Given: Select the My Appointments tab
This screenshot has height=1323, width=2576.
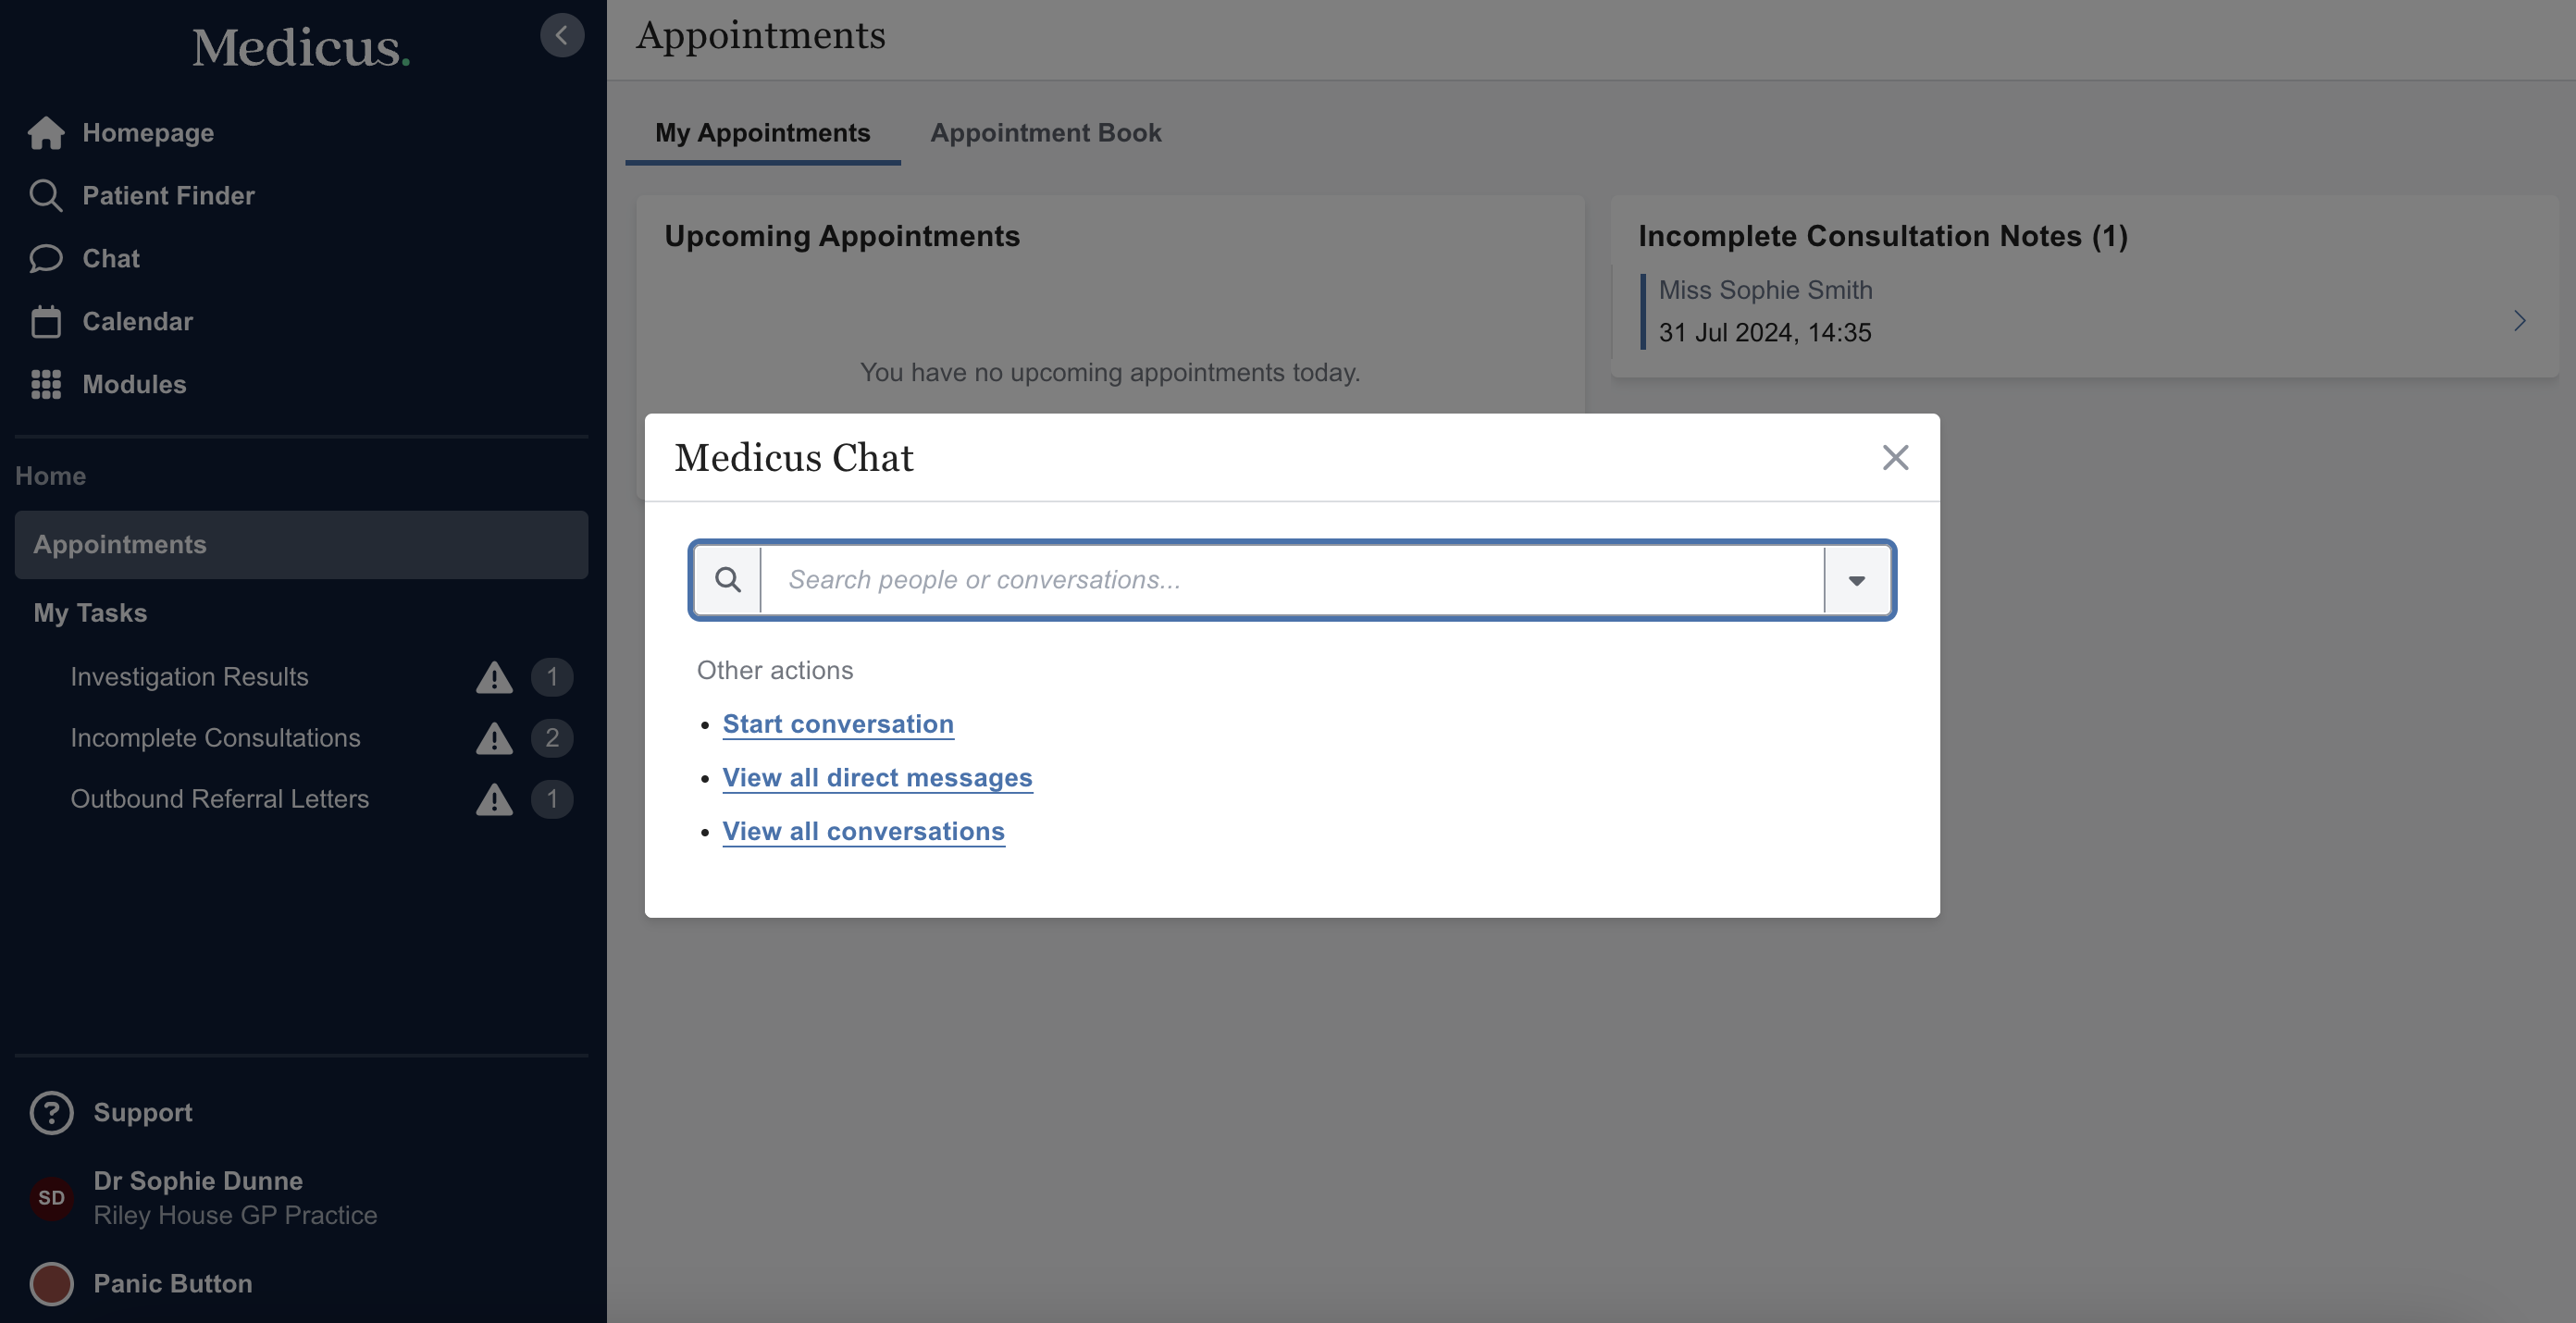Looking at the screenshot, I should coord(762,133).
